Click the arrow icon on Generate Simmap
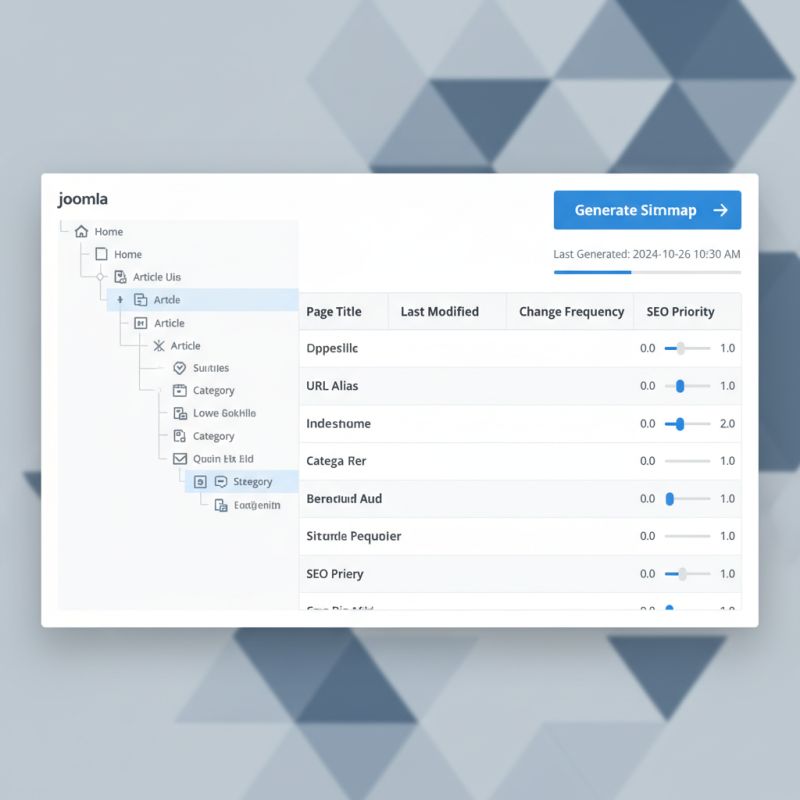The width and height of the screenshot is (800, 800). tap(720, 210)
